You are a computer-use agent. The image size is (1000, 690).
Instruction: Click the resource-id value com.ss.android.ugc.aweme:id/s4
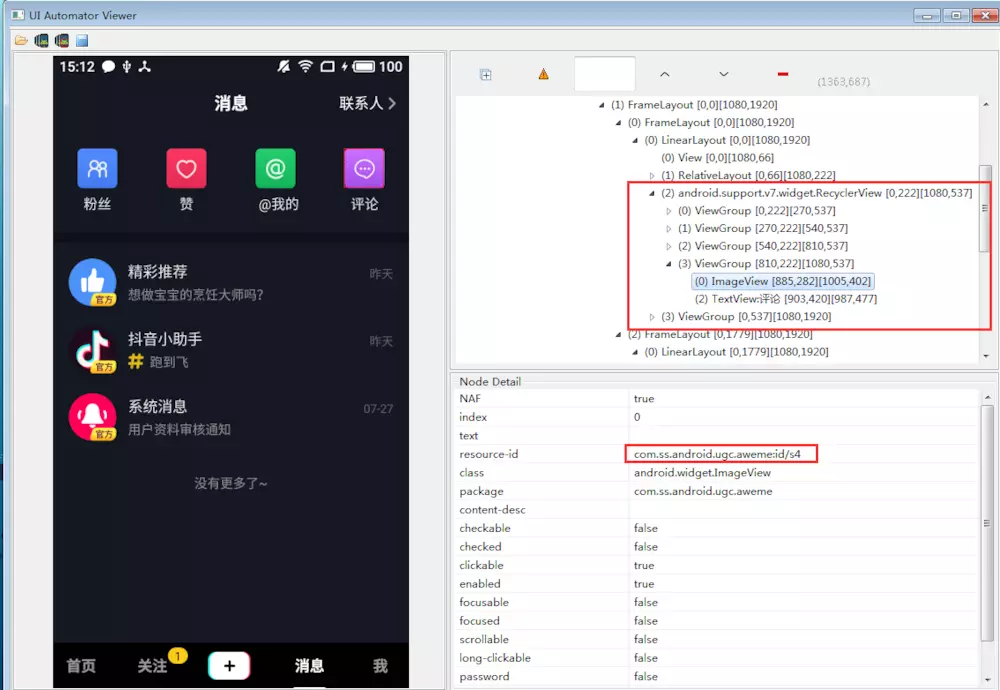coord(717,454)
